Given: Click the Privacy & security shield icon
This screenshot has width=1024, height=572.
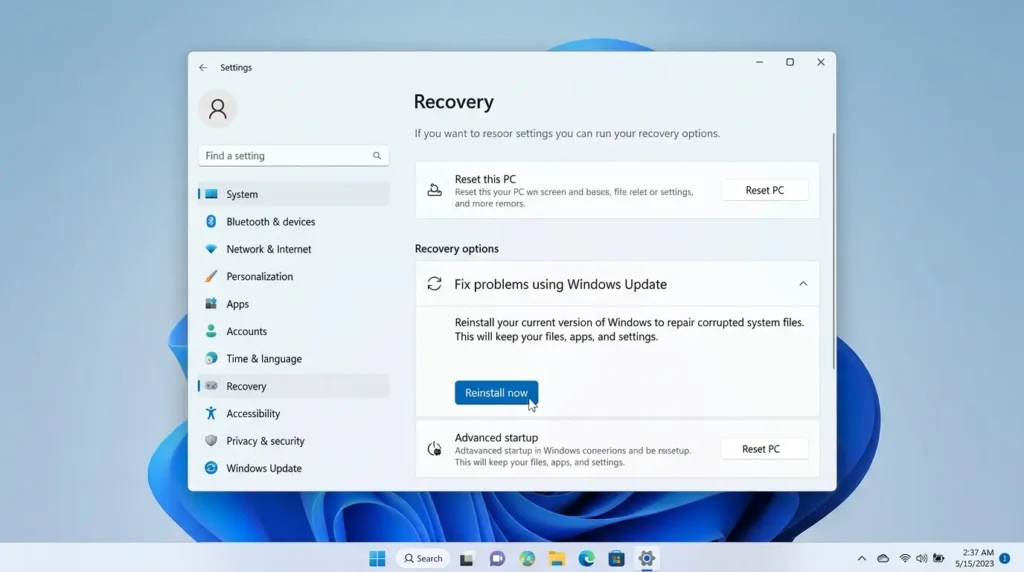Looking at the screenshot, I should [211, 441].
